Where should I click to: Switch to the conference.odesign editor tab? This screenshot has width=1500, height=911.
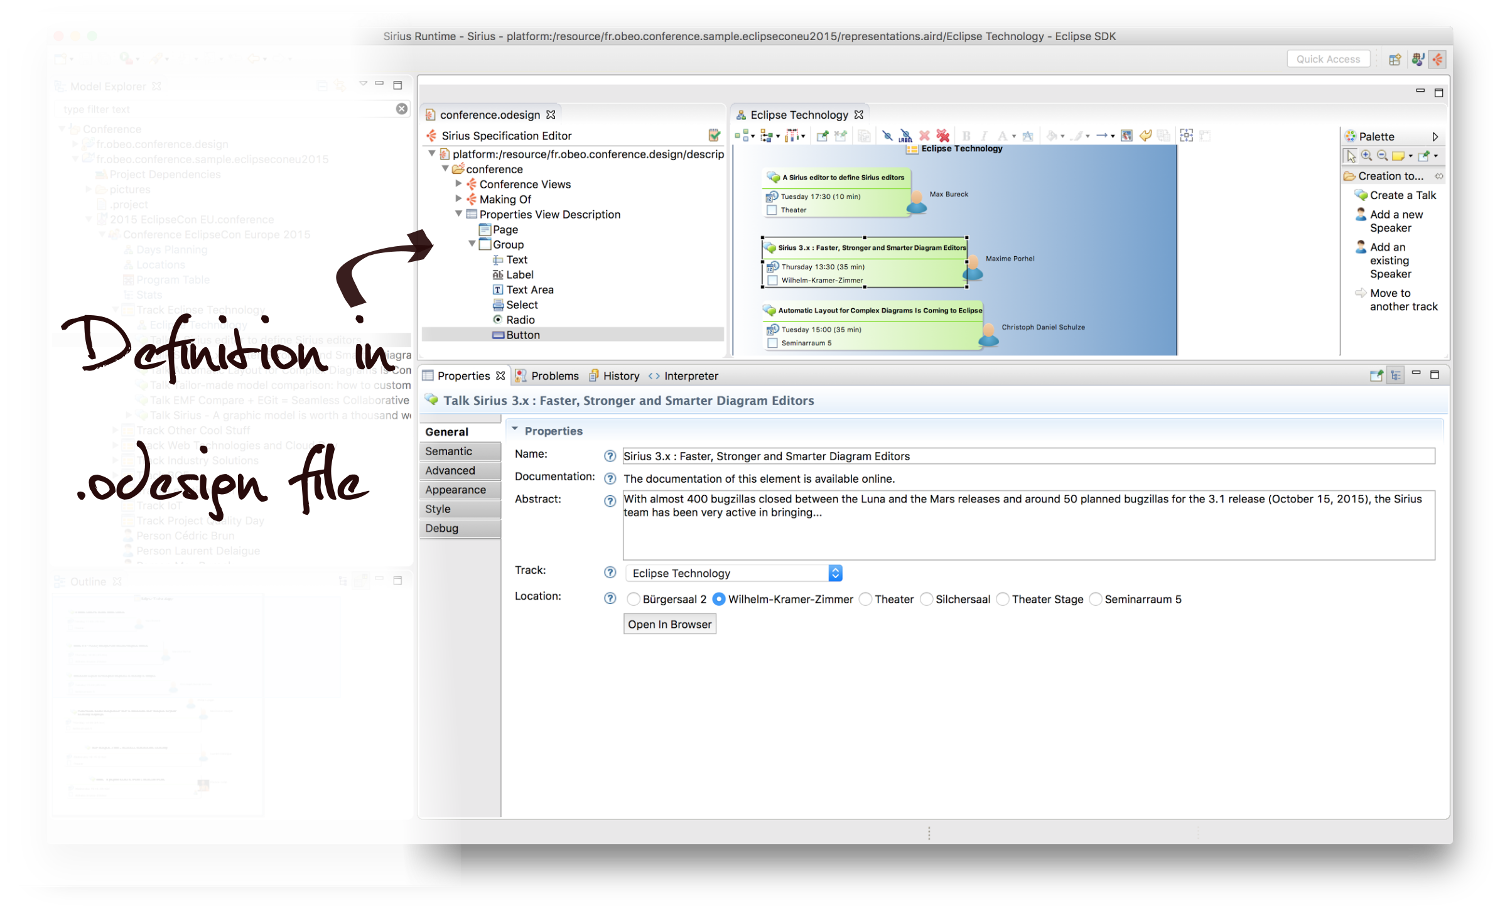[x=489, y=115]
